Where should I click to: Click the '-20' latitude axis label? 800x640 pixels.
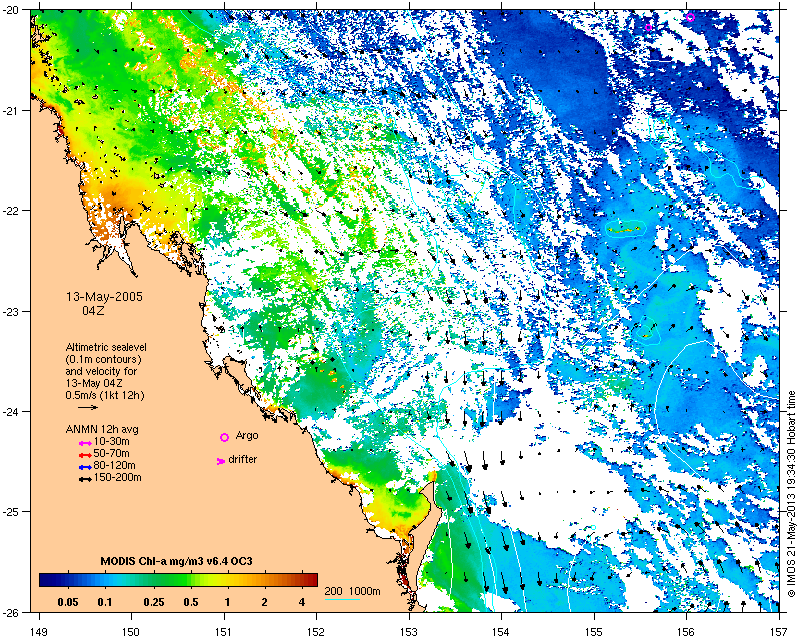(x=12, y=10)
